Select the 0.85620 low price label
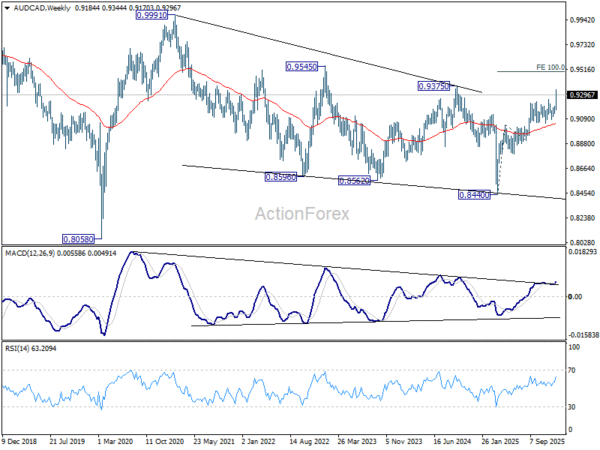 (x=354, y=180)
